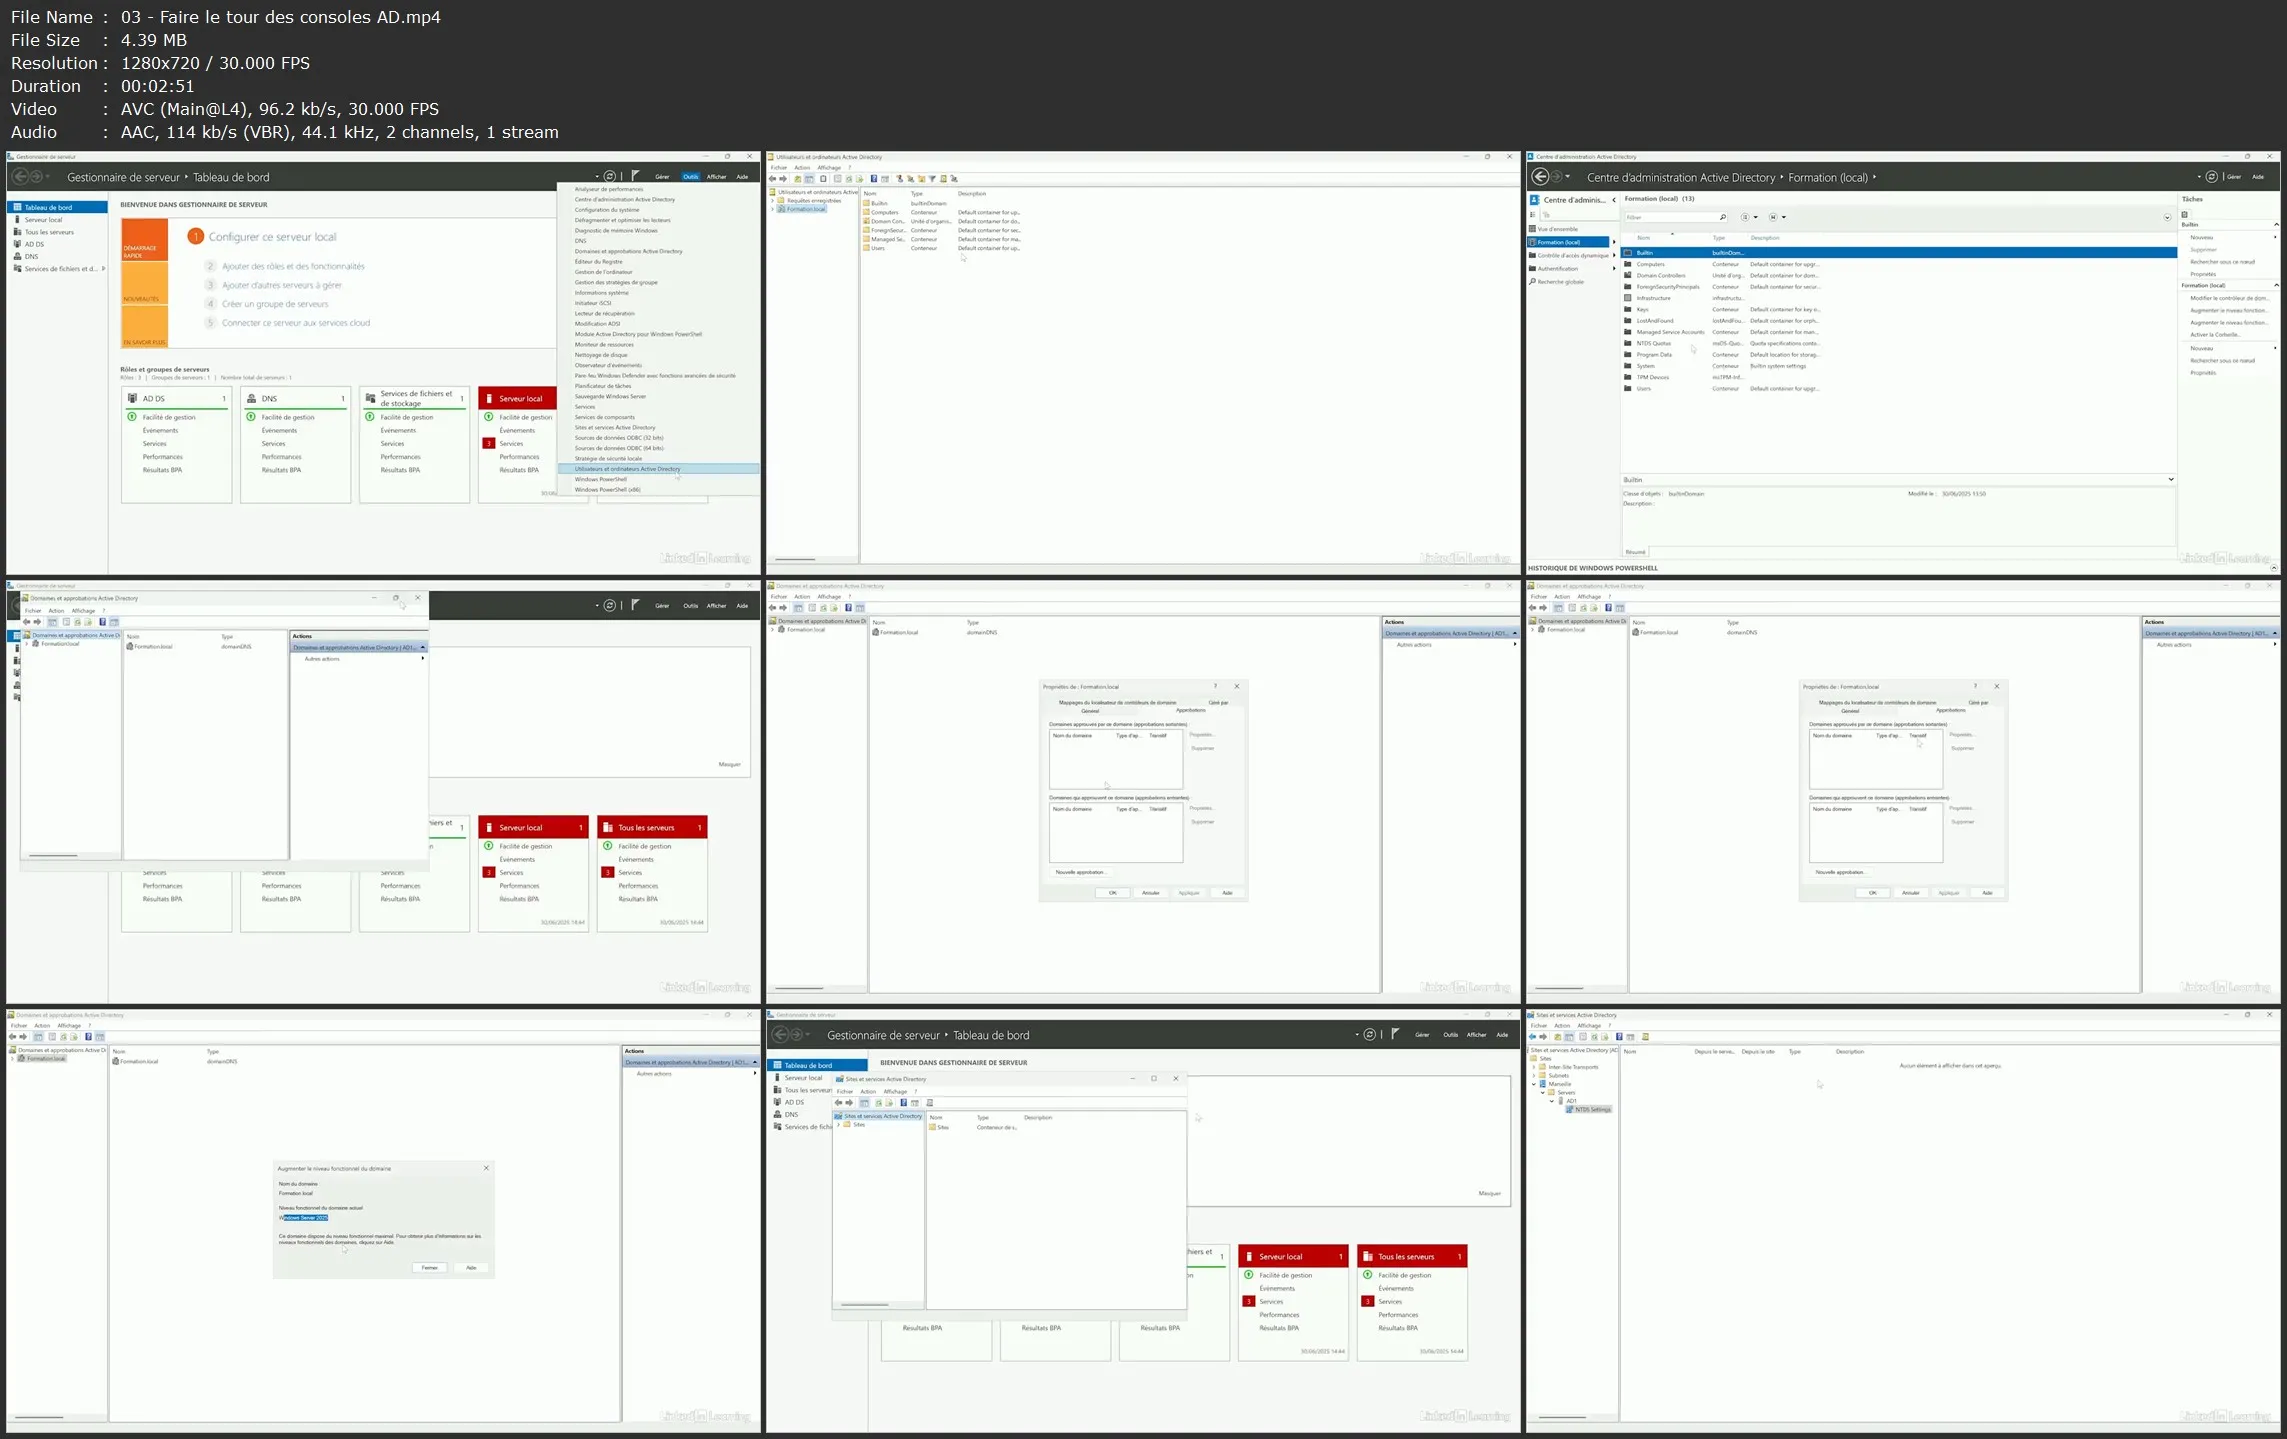Select 'Managed Service Accounts' row in list

[x=1897, y=332]
